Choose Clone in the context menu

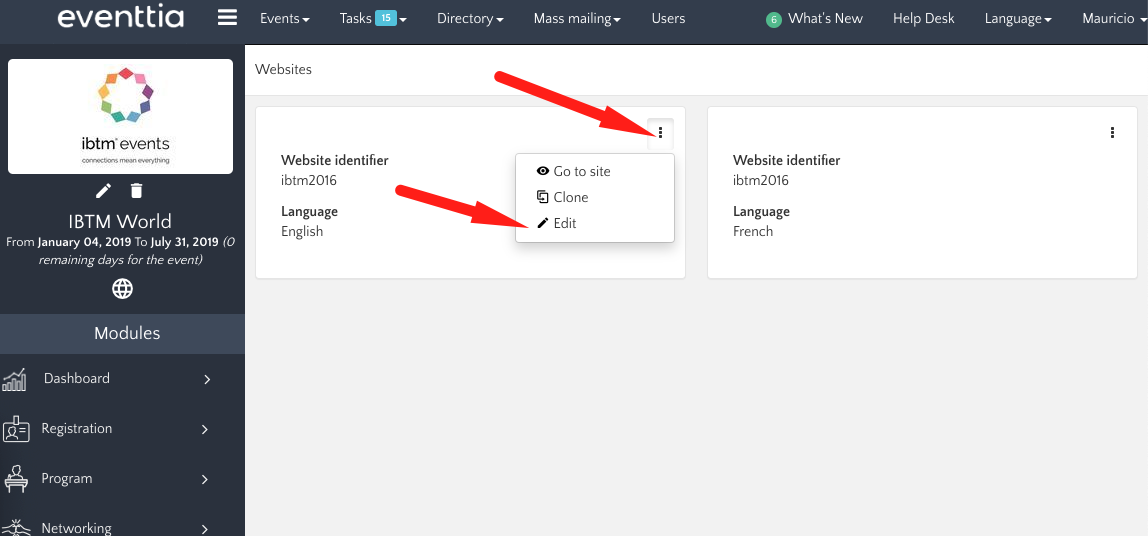pos(570,197)
